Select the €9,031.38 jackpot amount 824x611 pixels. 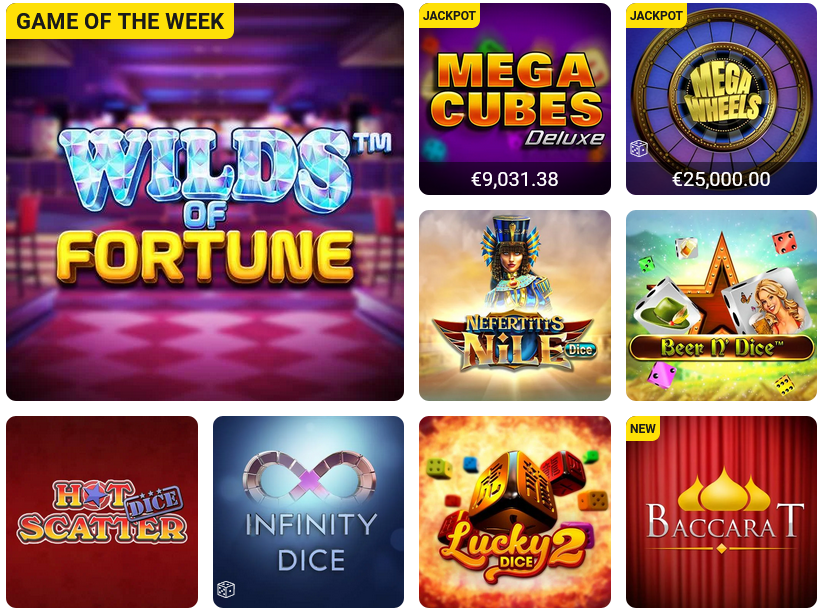[x=514, y=179]
